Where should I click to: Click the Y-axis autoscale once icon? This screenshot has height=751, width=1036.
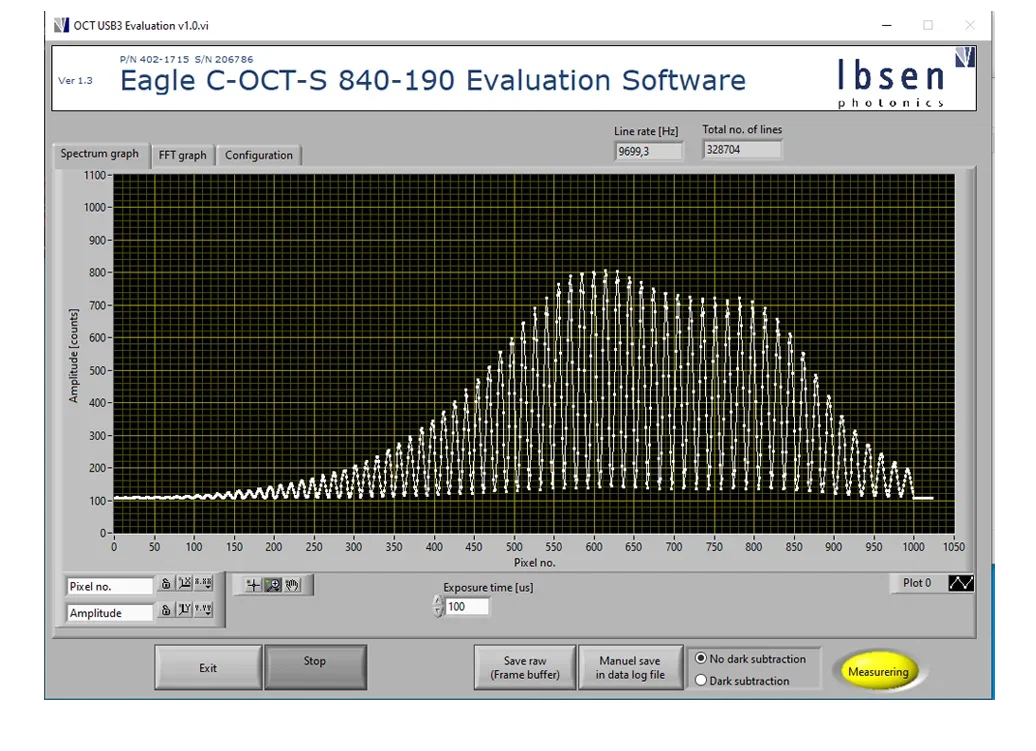[x=184, y=610]
